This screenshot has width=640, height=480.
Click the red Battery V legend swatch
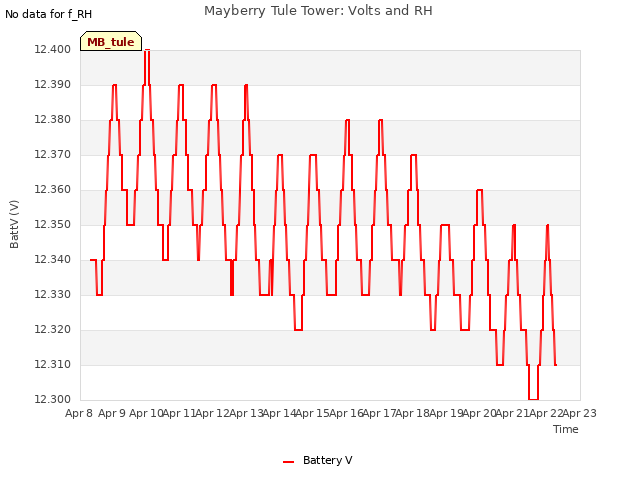289,462
